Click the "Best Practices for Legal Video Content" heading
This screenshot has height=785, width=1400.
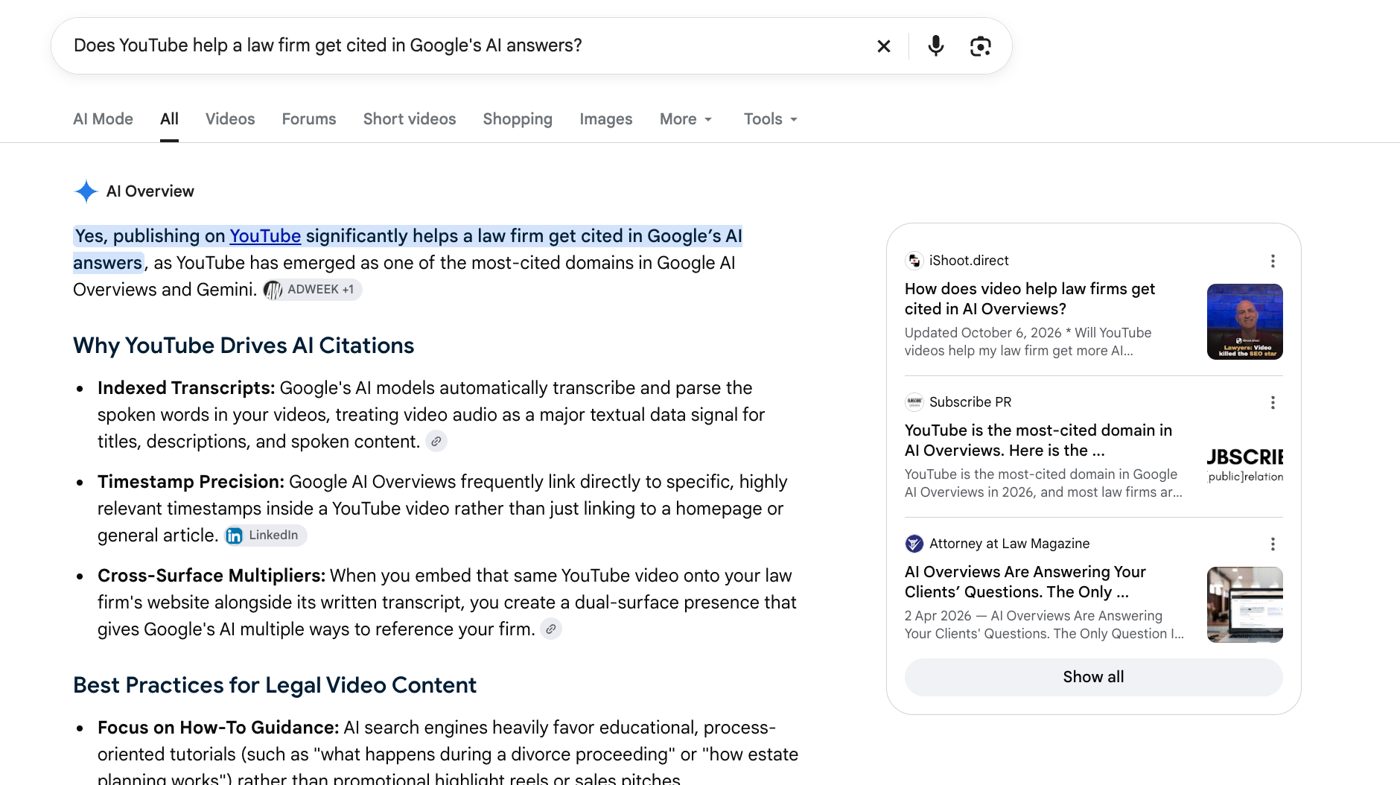[x=275, y=685]
